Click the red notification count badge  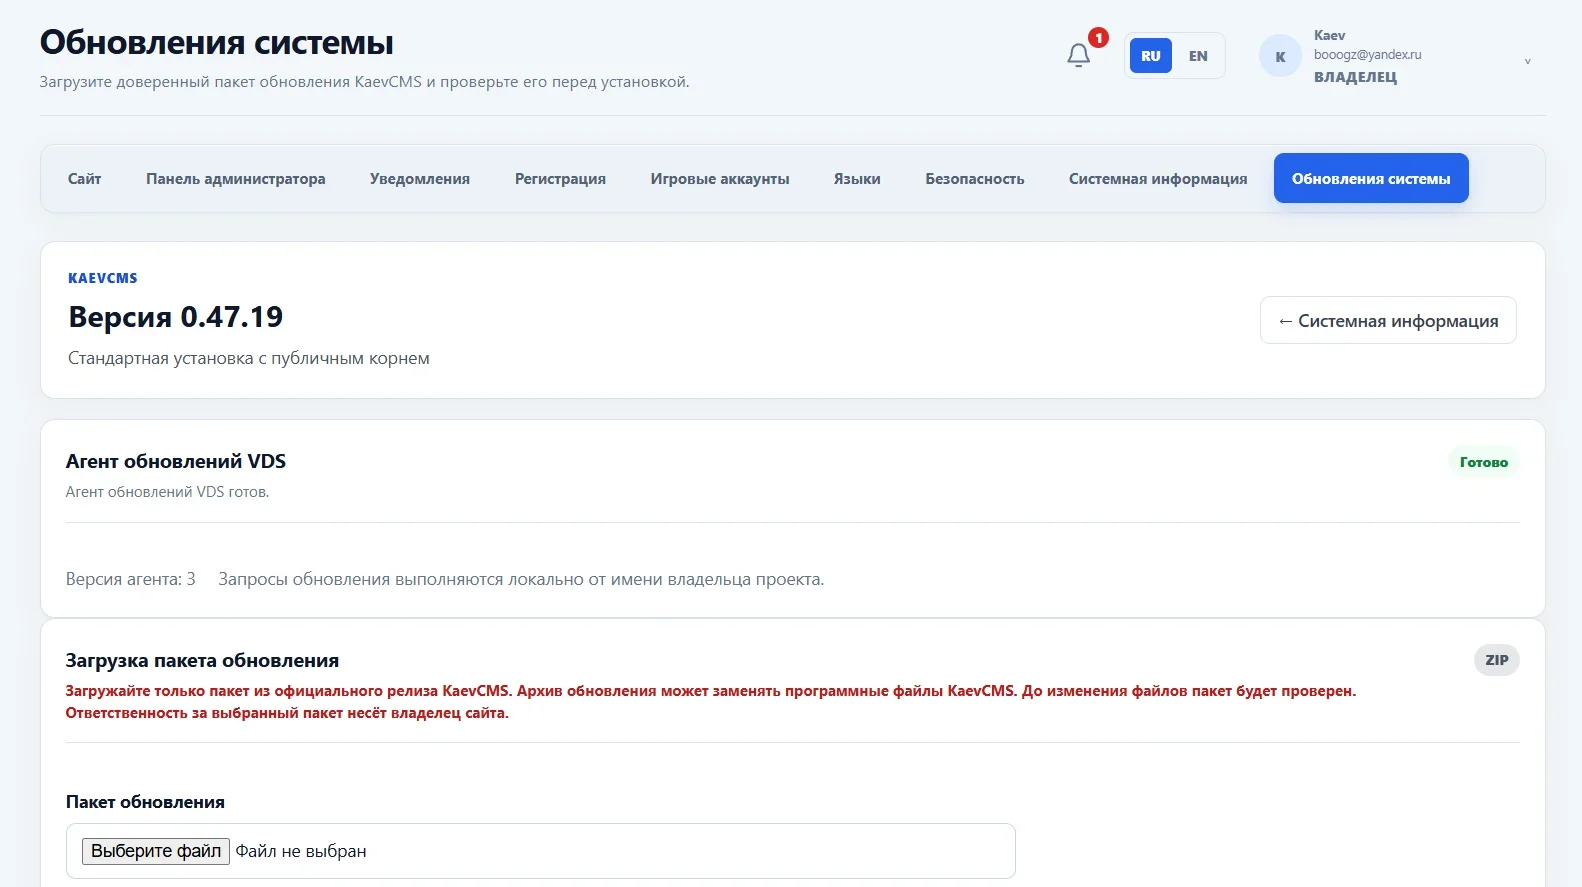point(1098,38)
